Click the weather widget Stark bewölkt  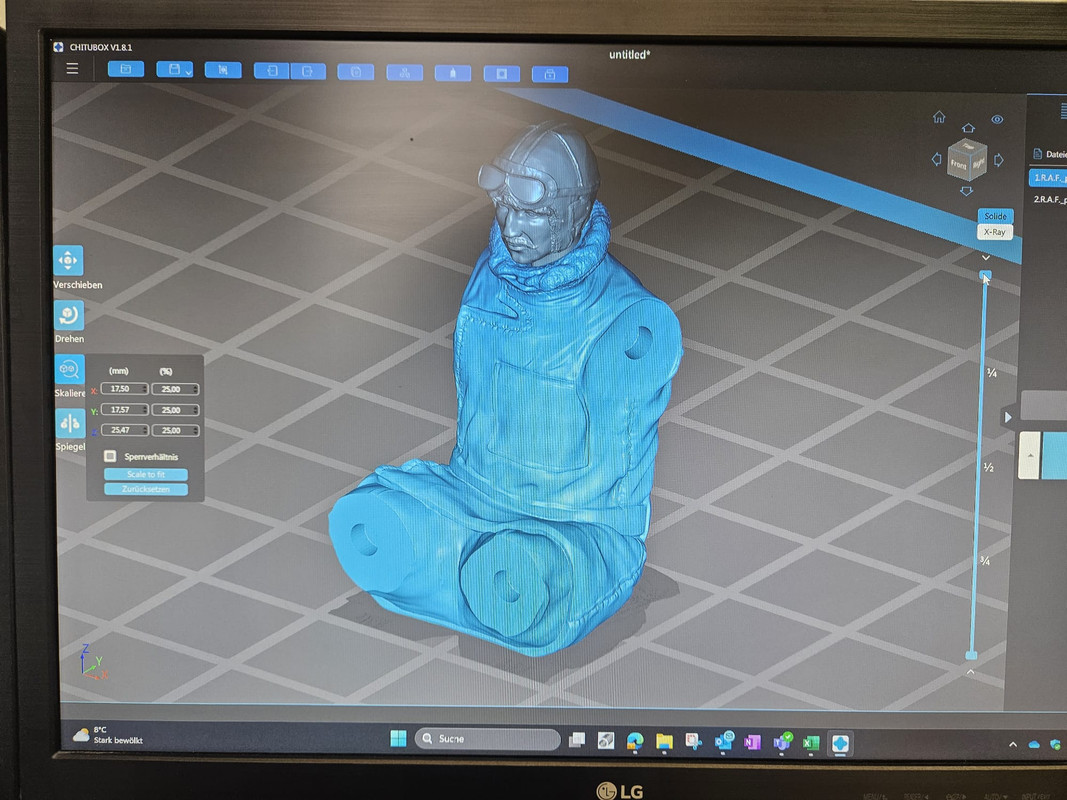(x=109, y=735)
